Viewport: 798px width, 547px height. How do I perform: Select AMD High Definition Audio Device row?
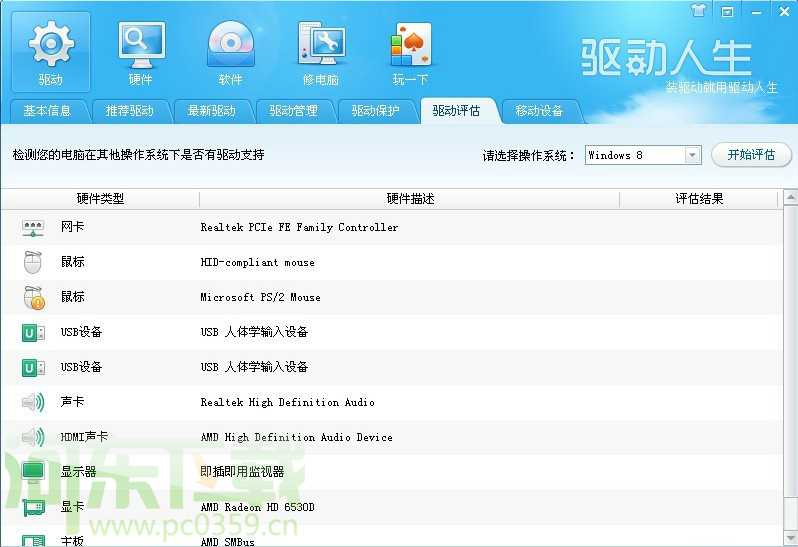point(392,437)
